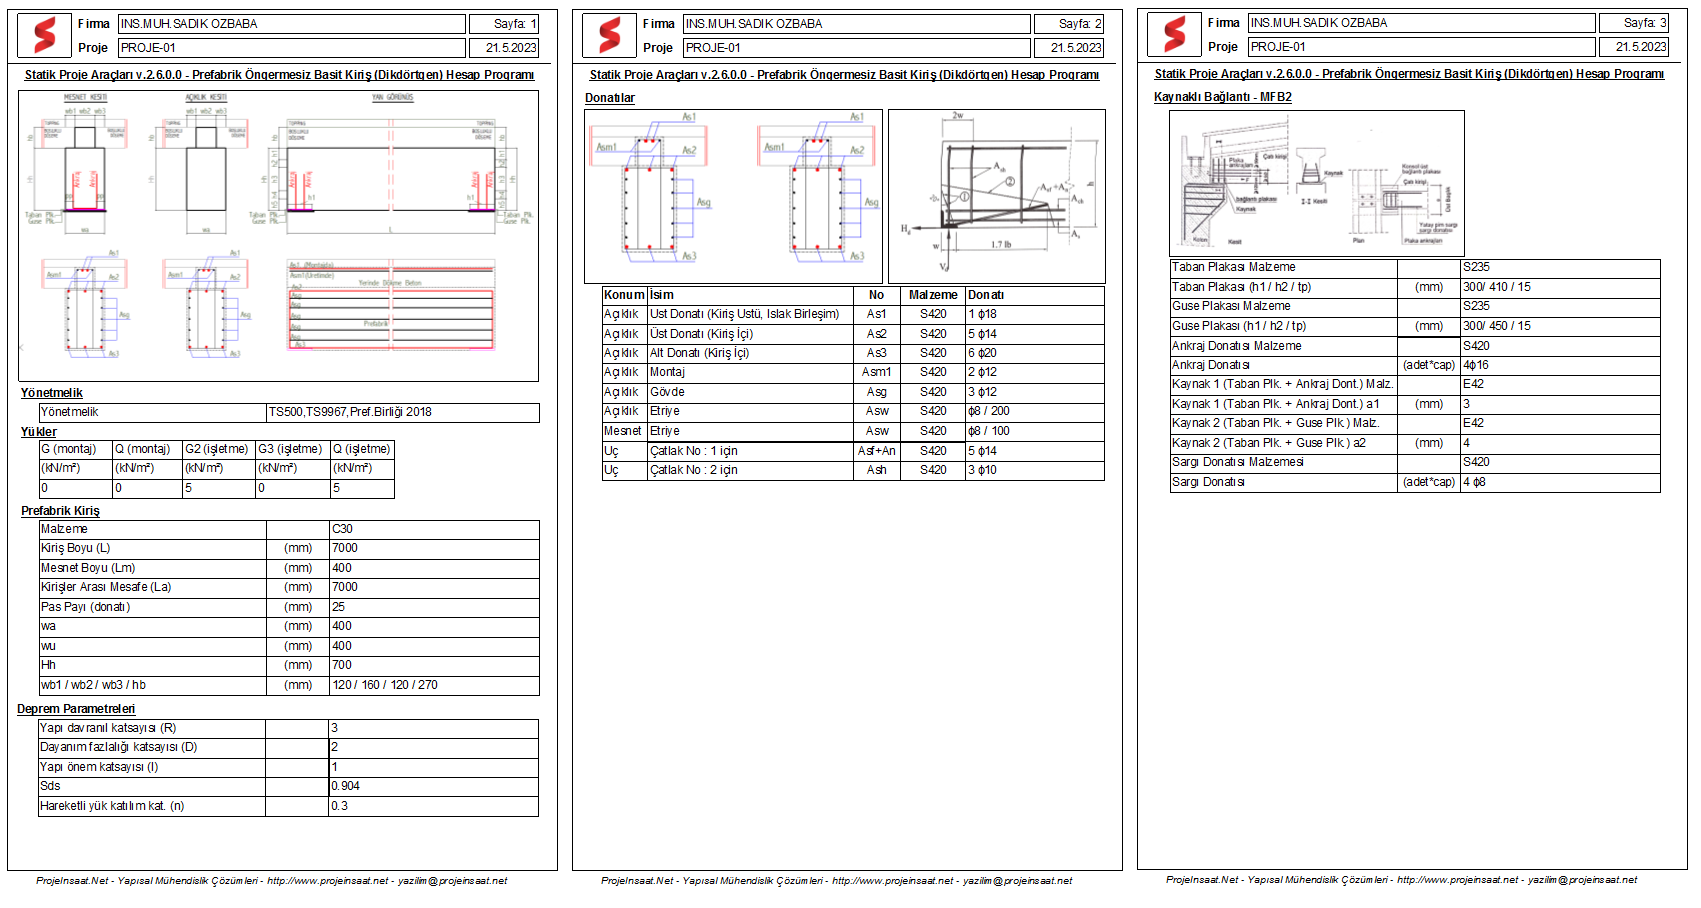Click the program title heading on page 1
The height and width of the screenshot is (908, 1701).
tap(279, 75)
